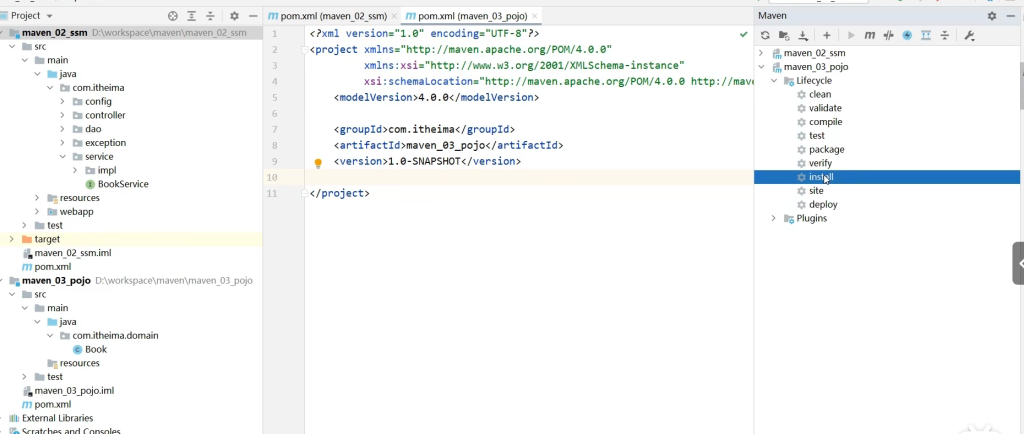Viewport: 1024px width, 434px height.
Task: Collapse the Lifecycle node
Action: 774,81
